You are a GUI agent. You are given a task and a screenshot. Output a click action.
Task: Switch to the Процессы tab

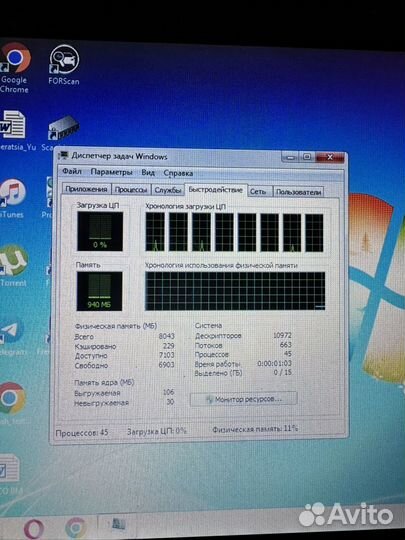pos(131,190)
